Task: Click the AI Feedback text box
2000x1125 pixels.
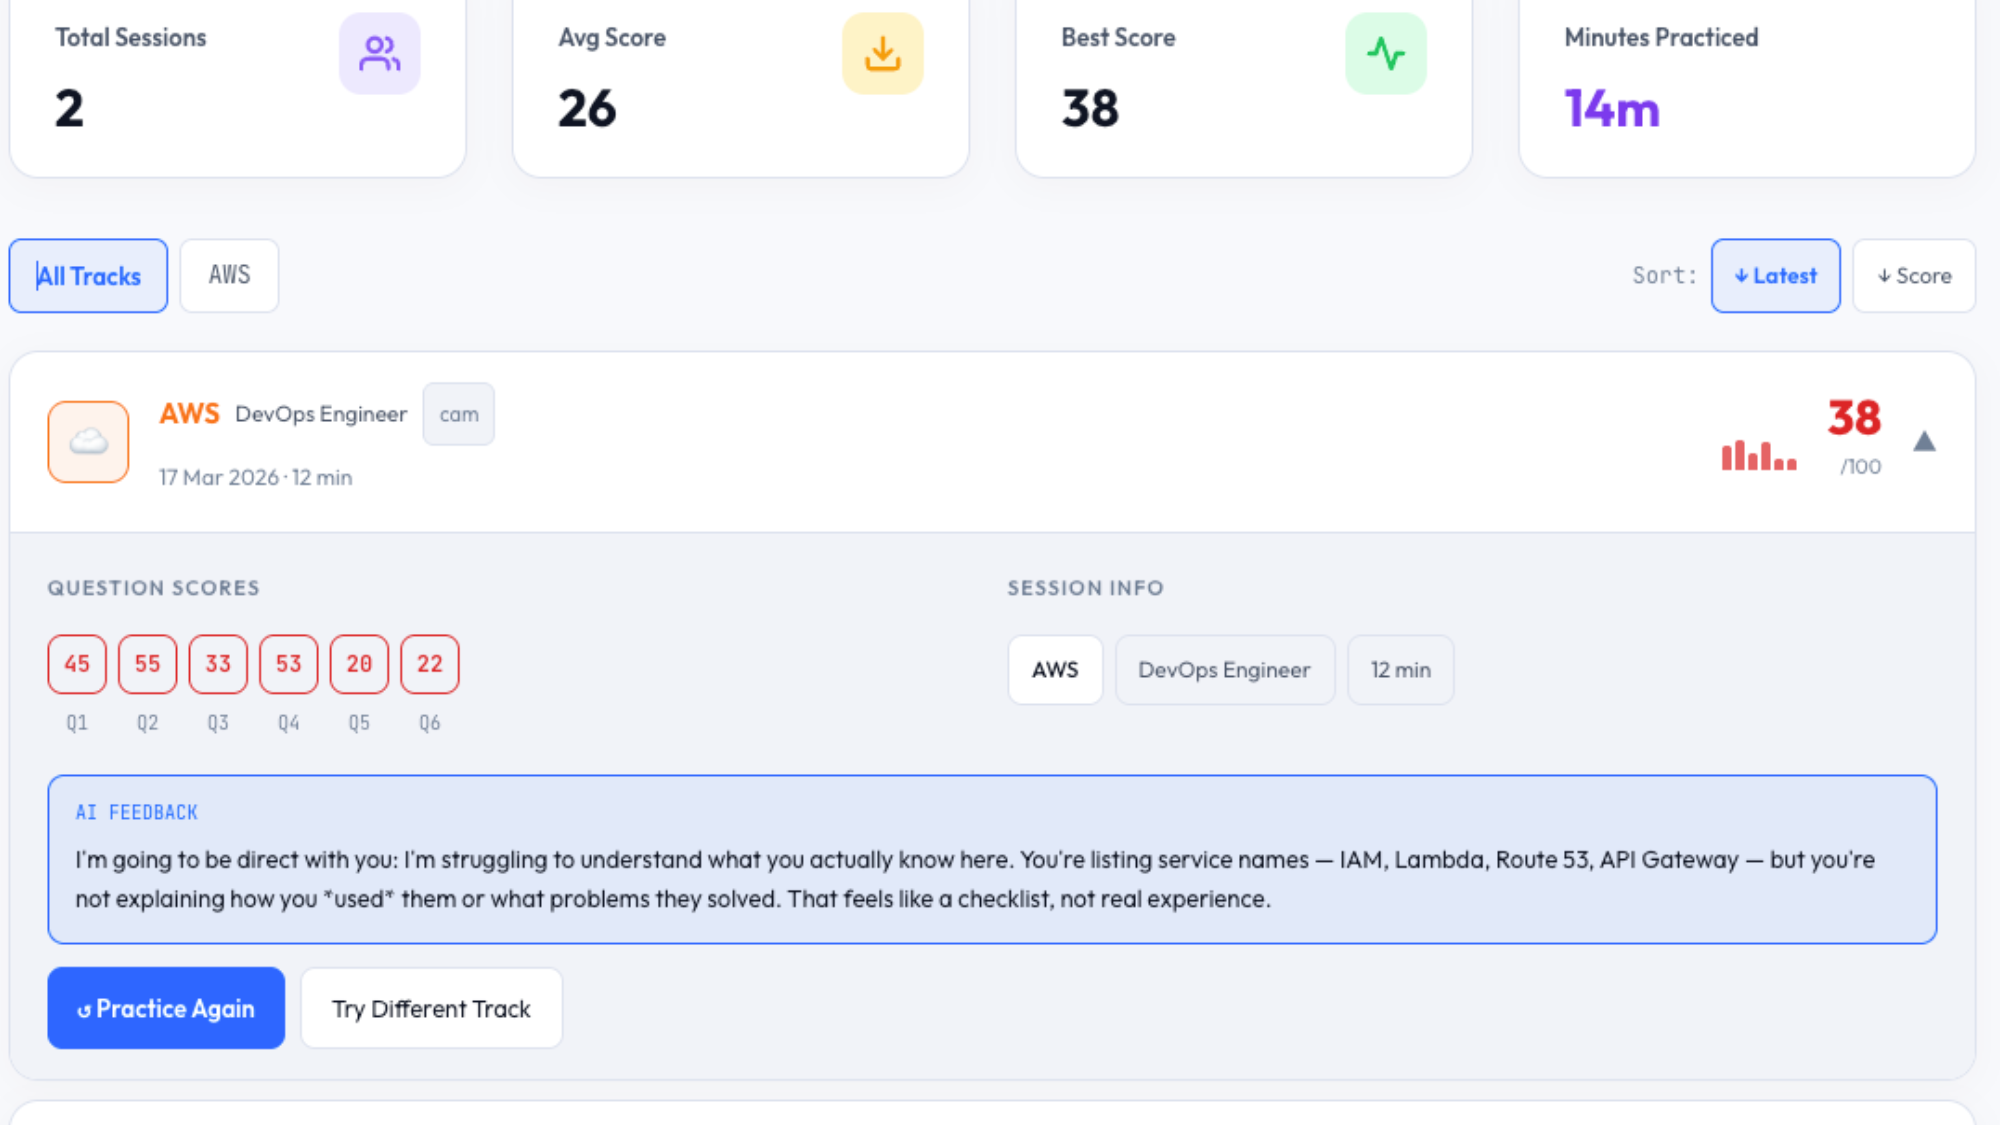Action: click(991, 860)
